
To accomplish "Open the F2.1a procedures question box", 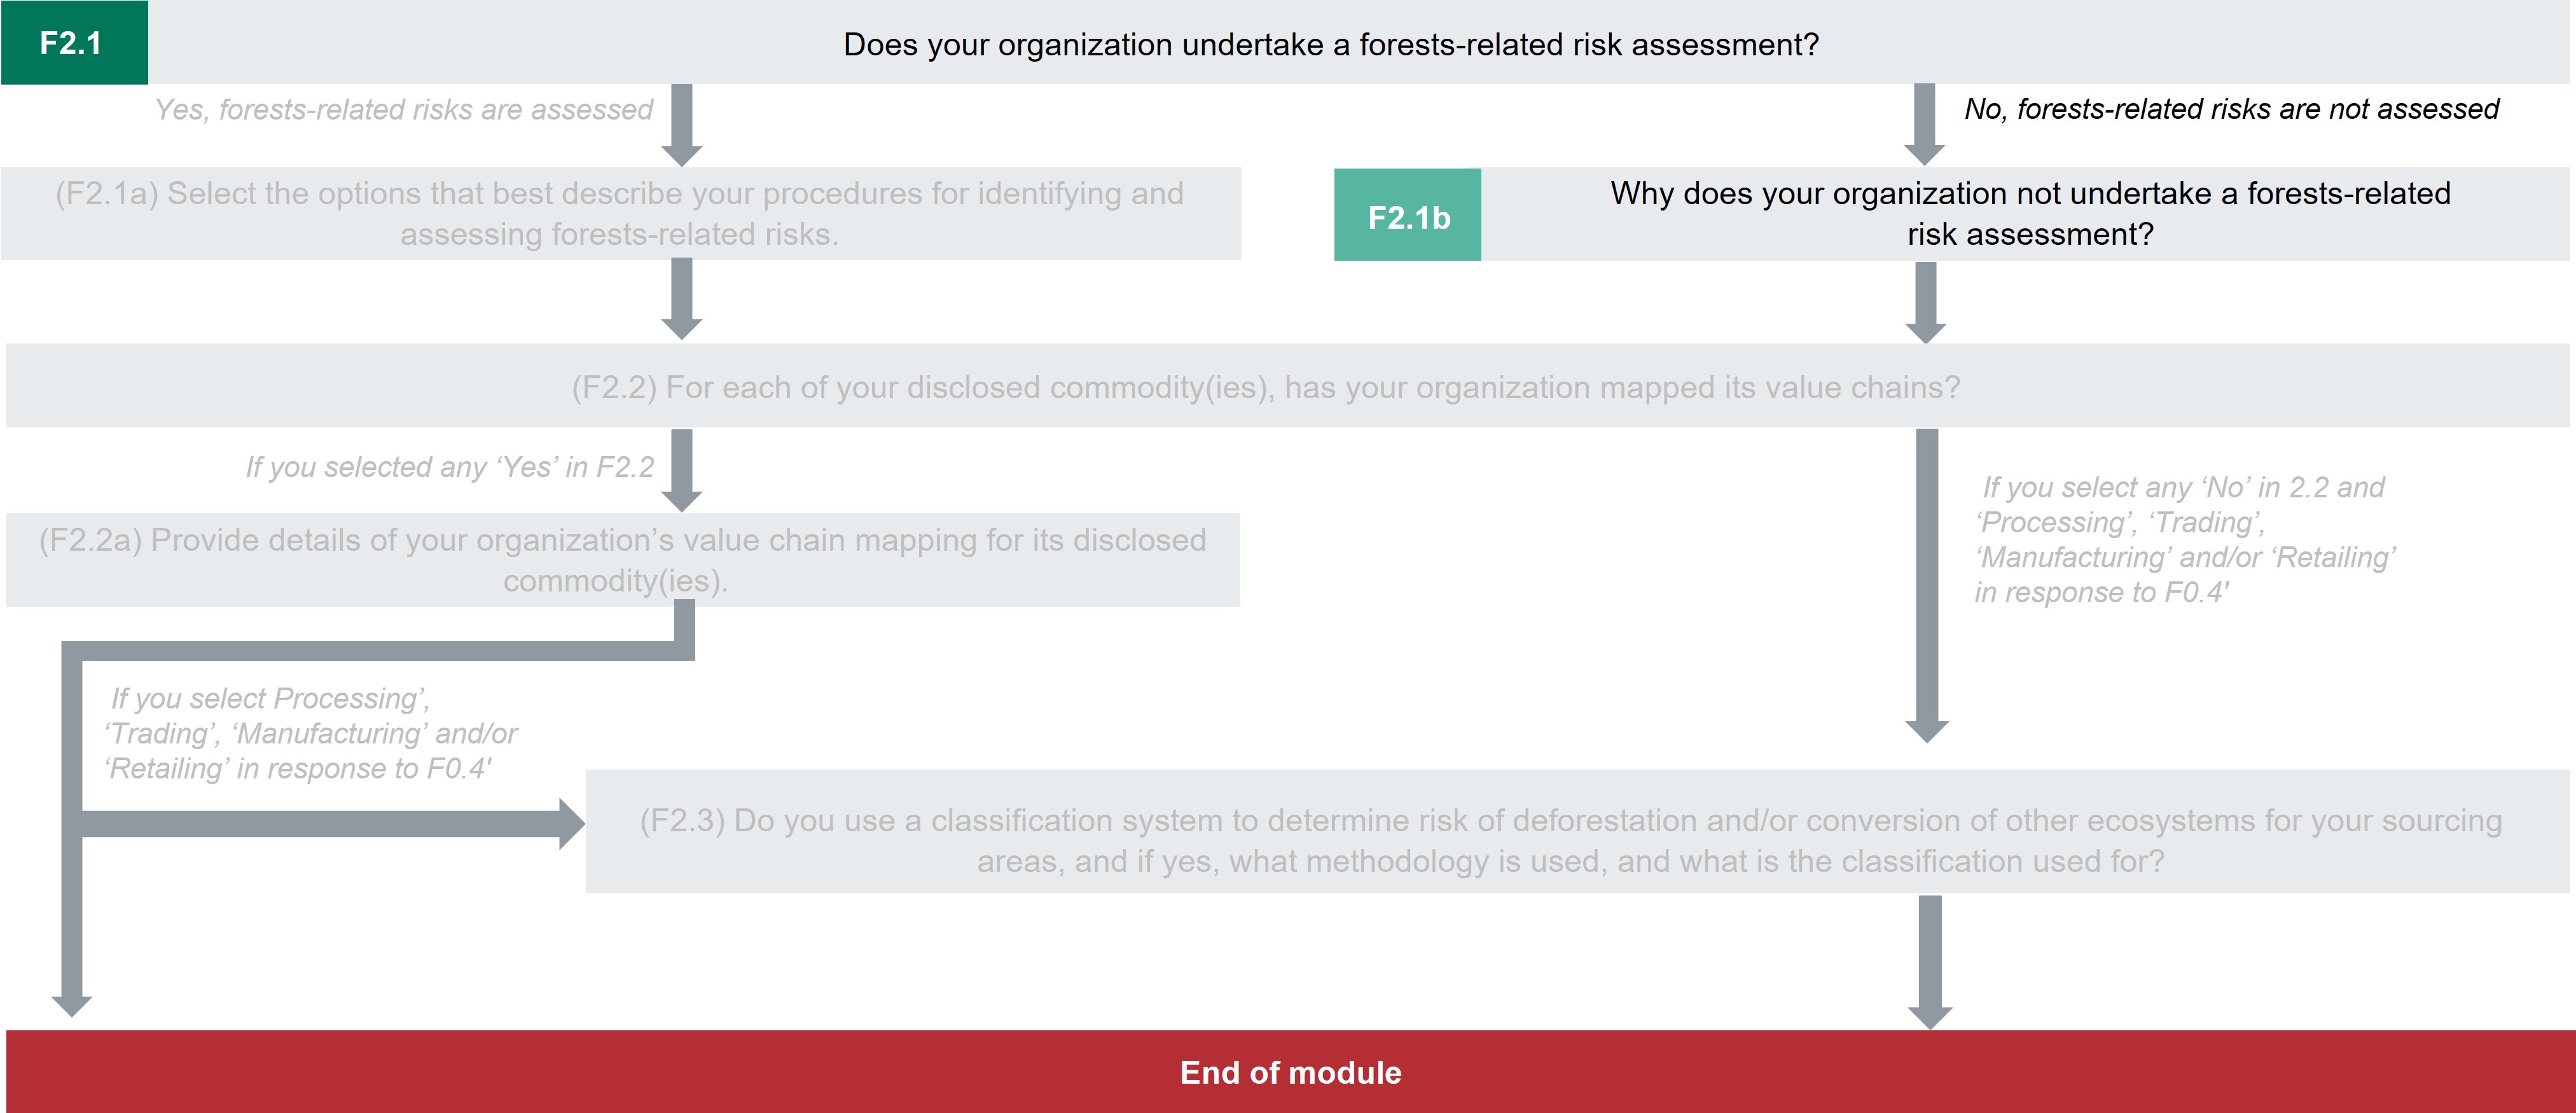I will click(620, 213).
